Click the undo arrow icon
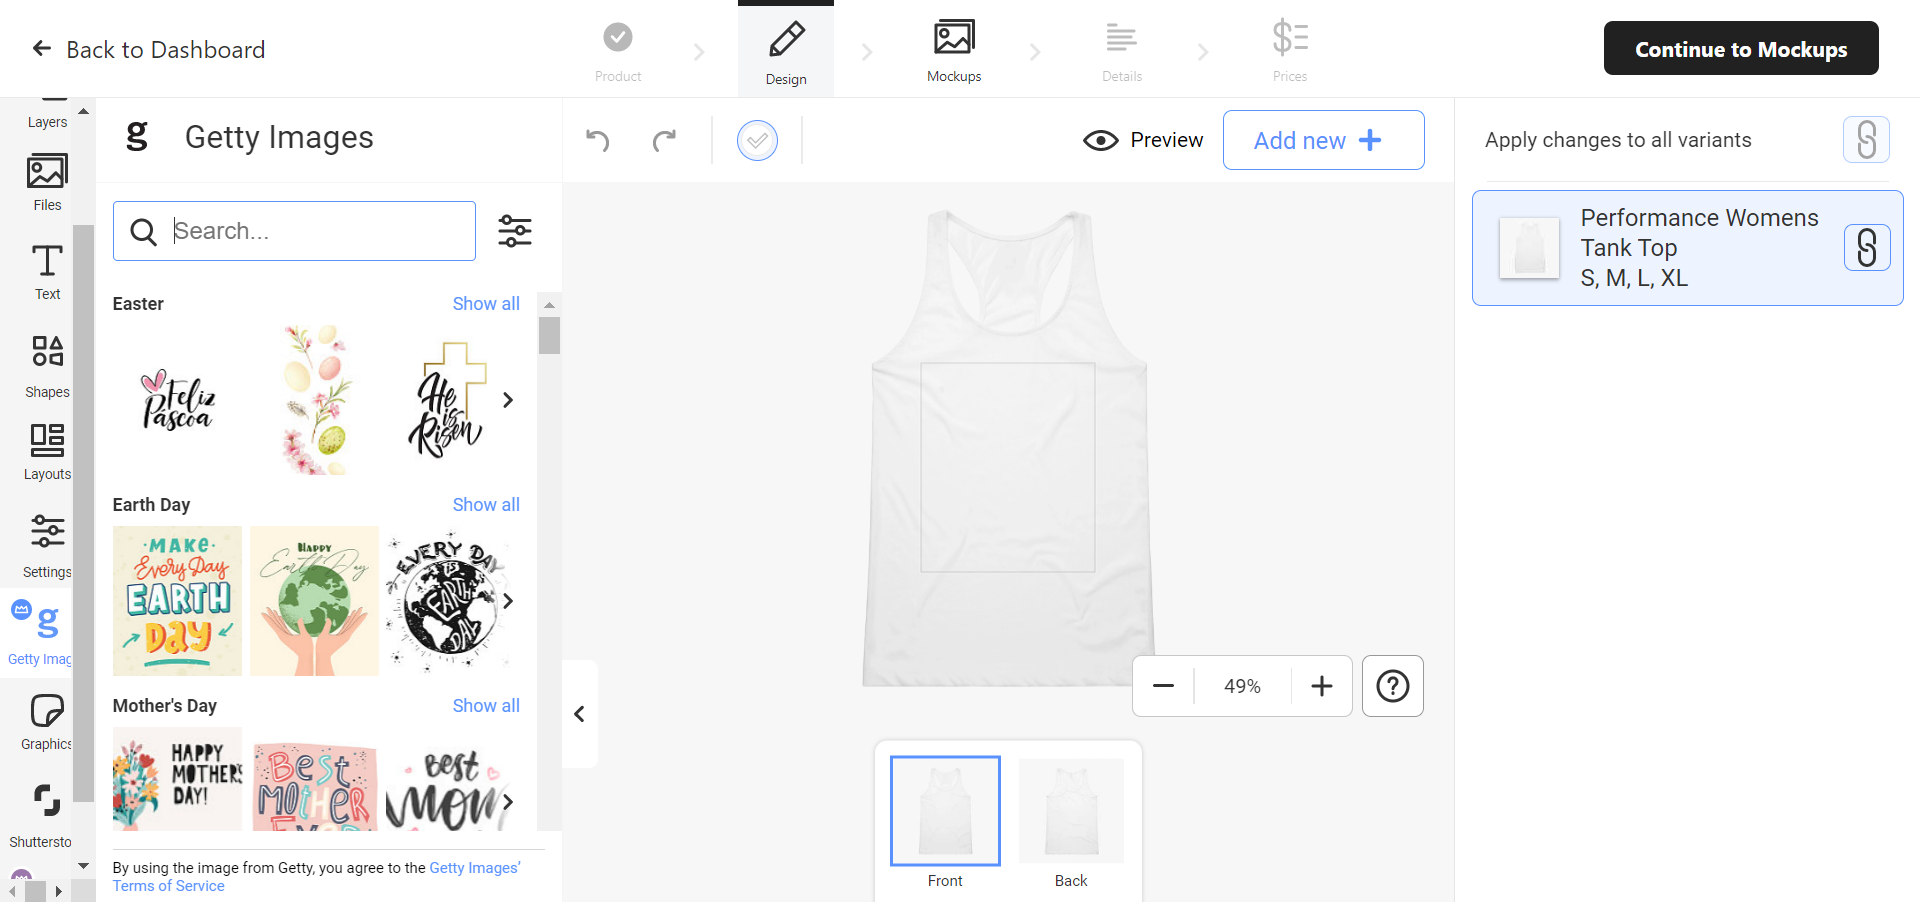The width and height of the screenshot is (1920, 902). (598, 141)
